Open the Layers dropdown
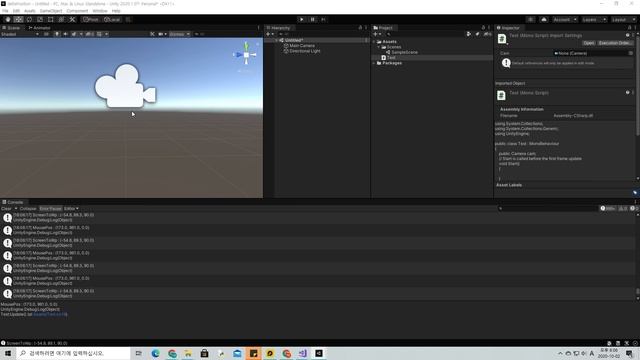The image size is (640, 360). coord(594,19)
